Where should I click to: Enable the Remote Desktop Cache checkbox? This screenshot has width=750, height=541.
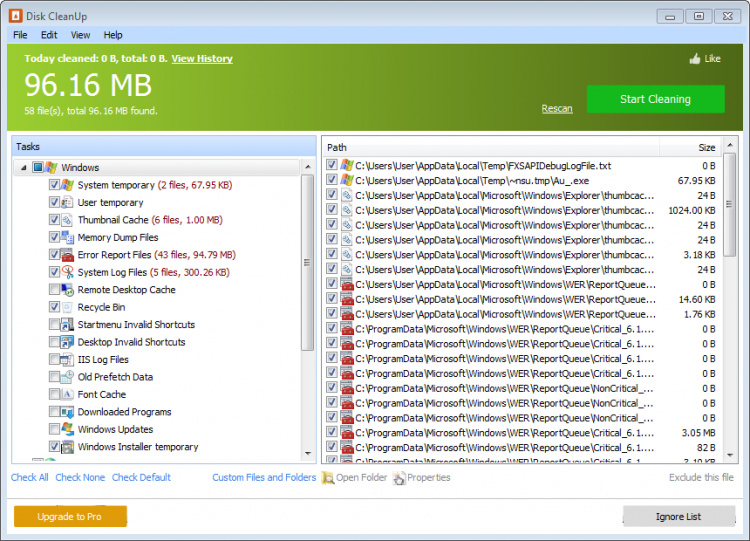tap(54, 289)
